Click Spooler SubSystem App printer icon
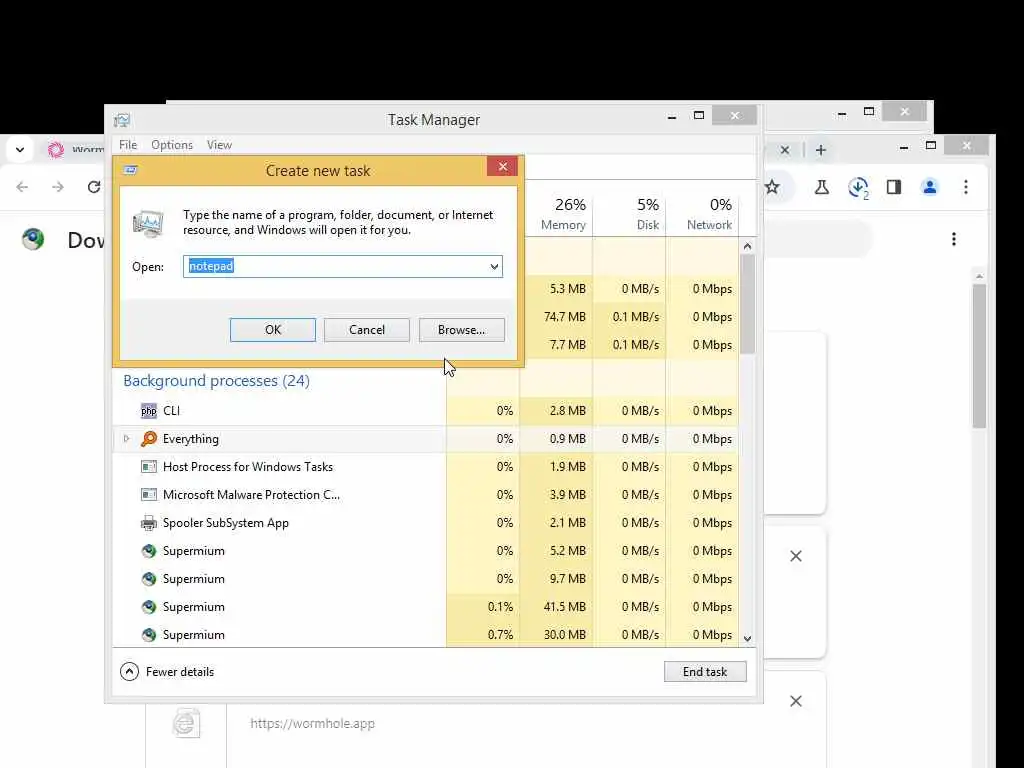This screenshot has height=768, width=1024. (149, 523)
